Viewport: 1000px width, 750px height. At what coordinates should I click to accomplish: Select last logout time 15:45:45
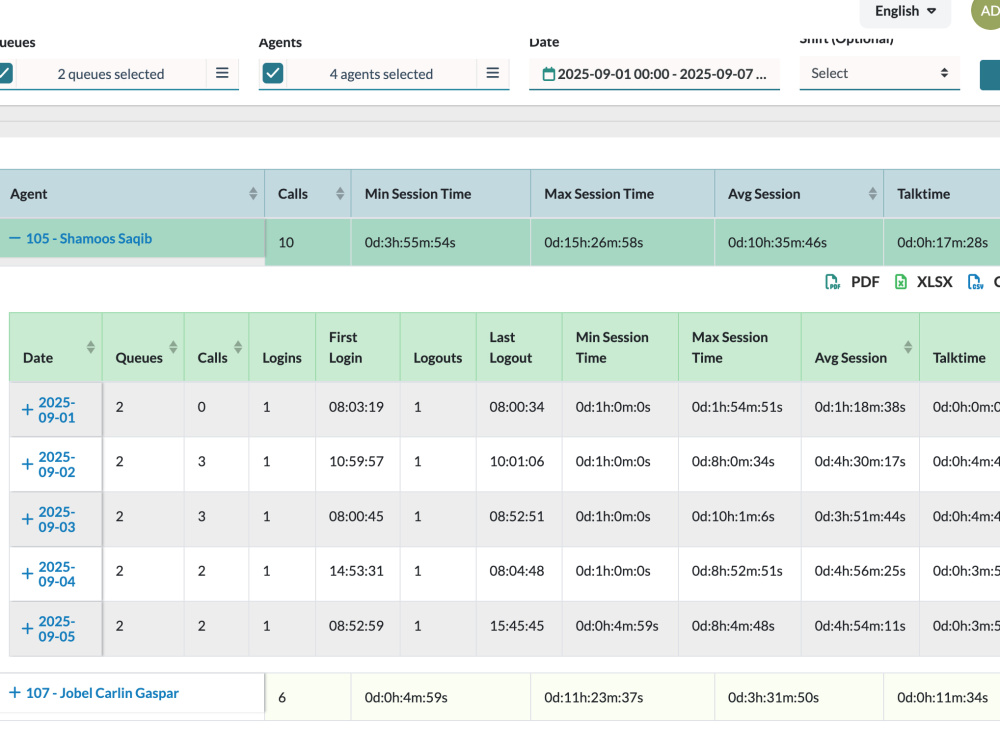click(517, 626)
